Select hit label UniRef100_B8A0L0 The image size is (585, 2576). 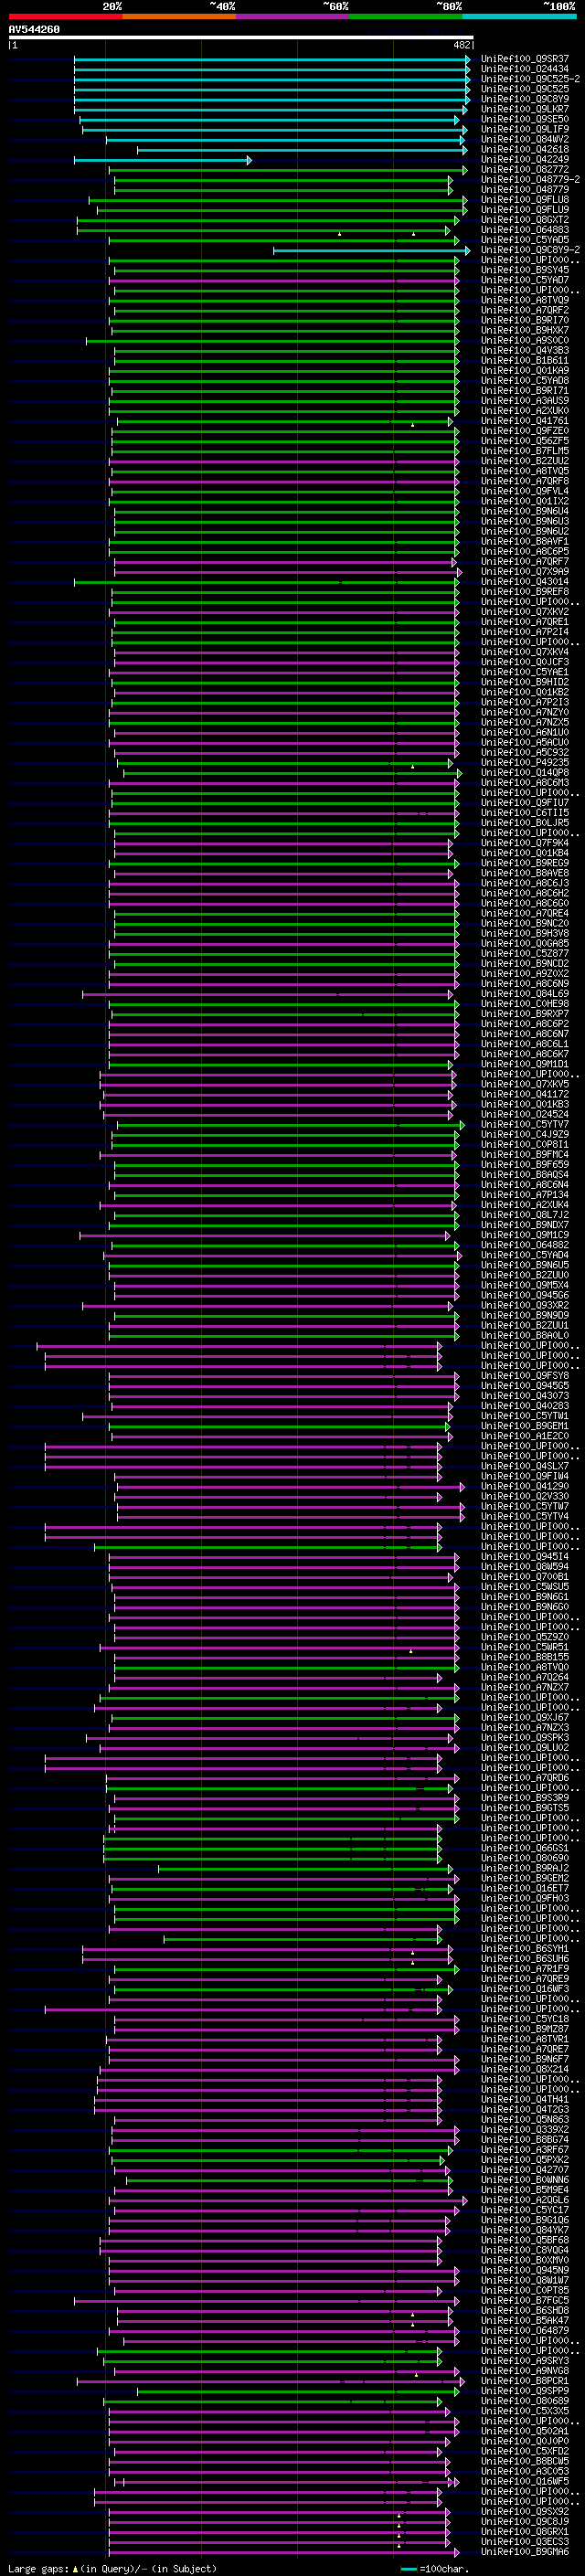pos(525,1335)
